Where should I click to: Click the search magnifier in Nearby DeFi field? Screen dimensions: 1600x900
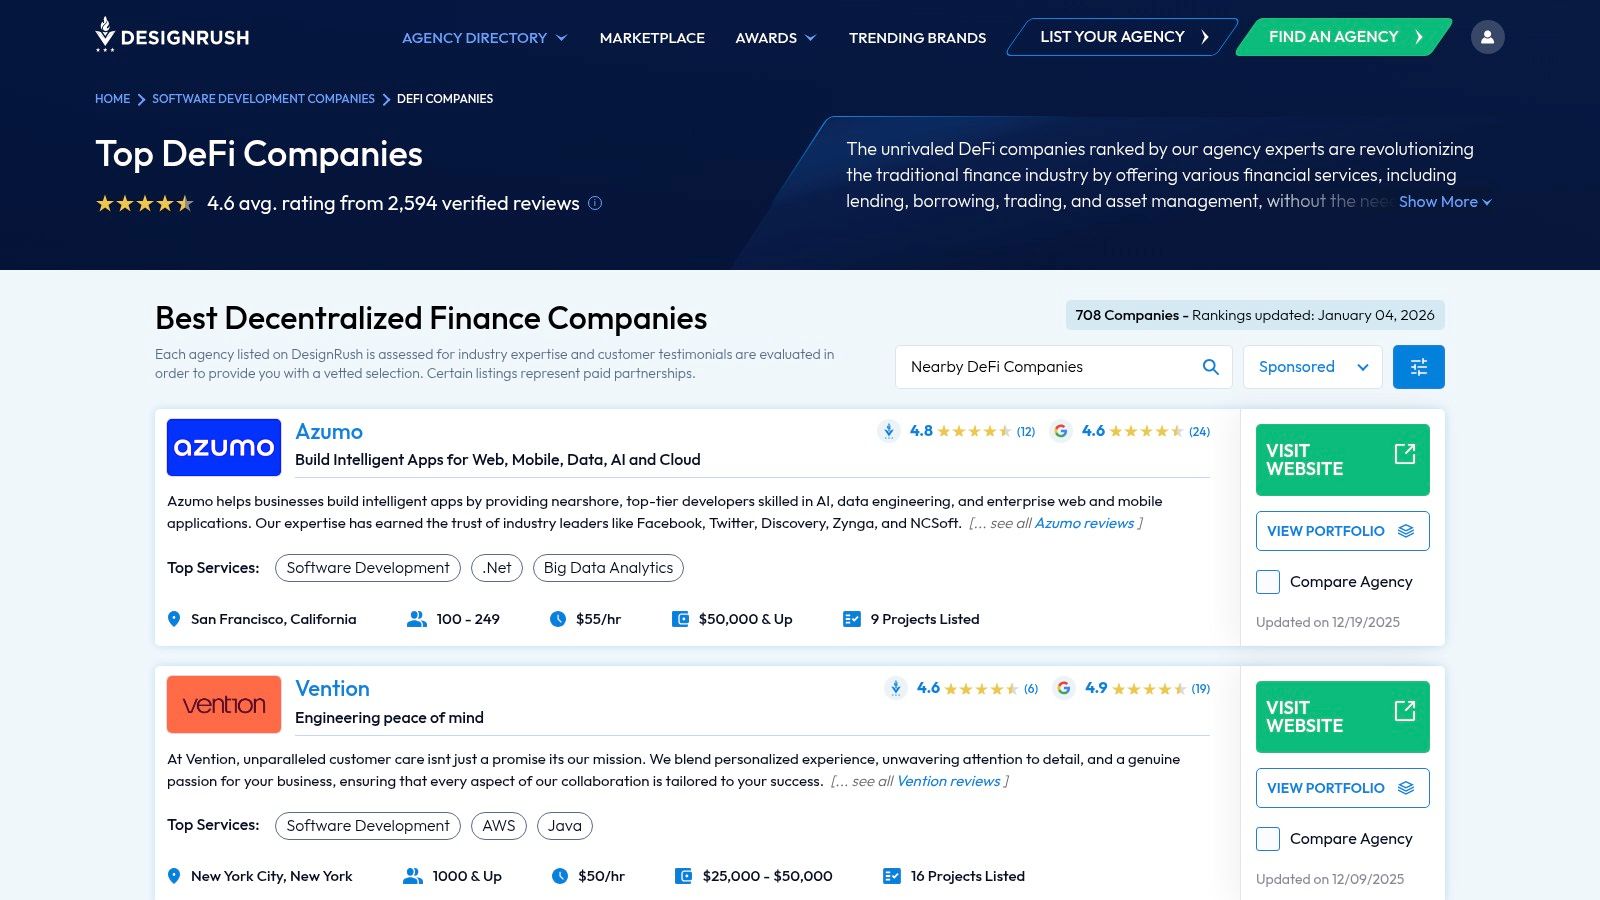click(1210, 367)
